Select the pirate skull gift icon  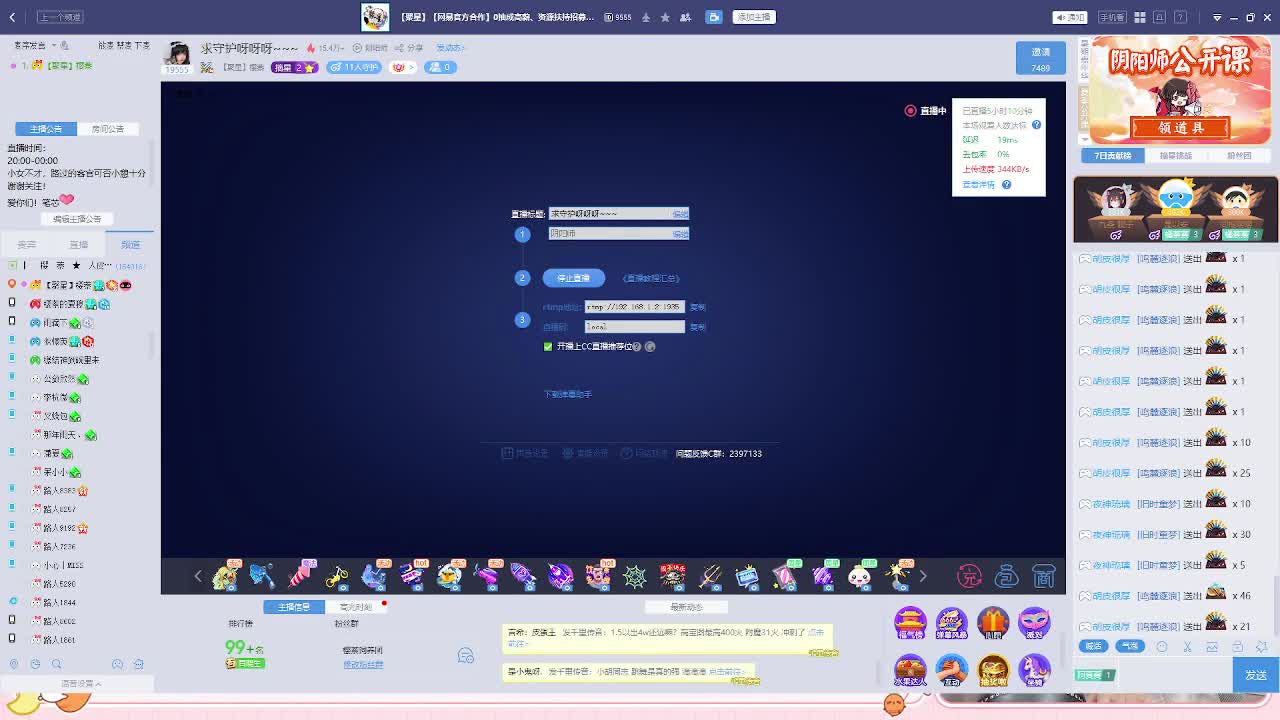click(x=673, y=576)
